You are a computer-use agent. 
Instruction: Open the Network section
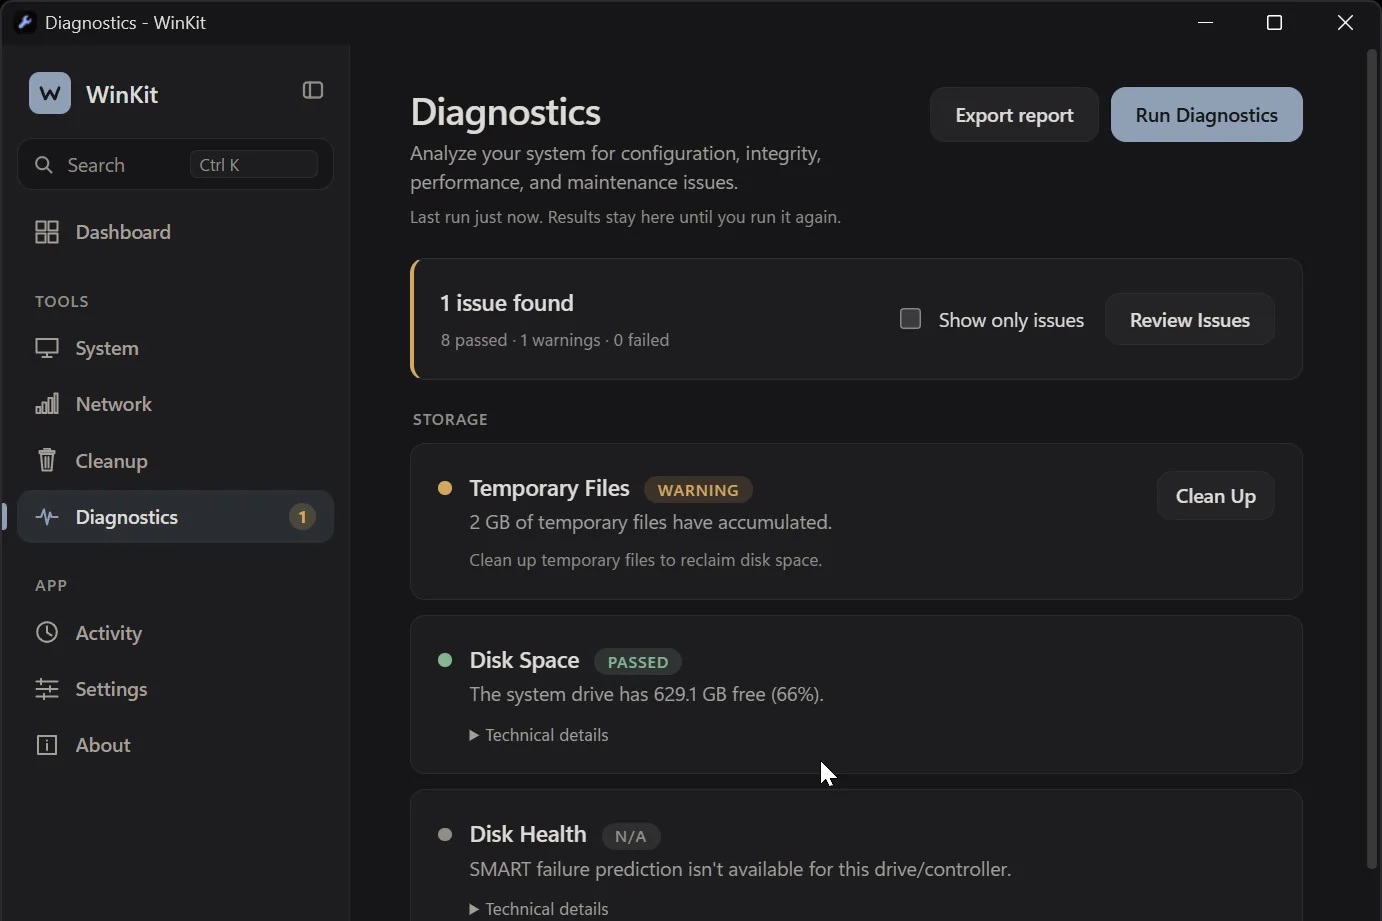175,404
